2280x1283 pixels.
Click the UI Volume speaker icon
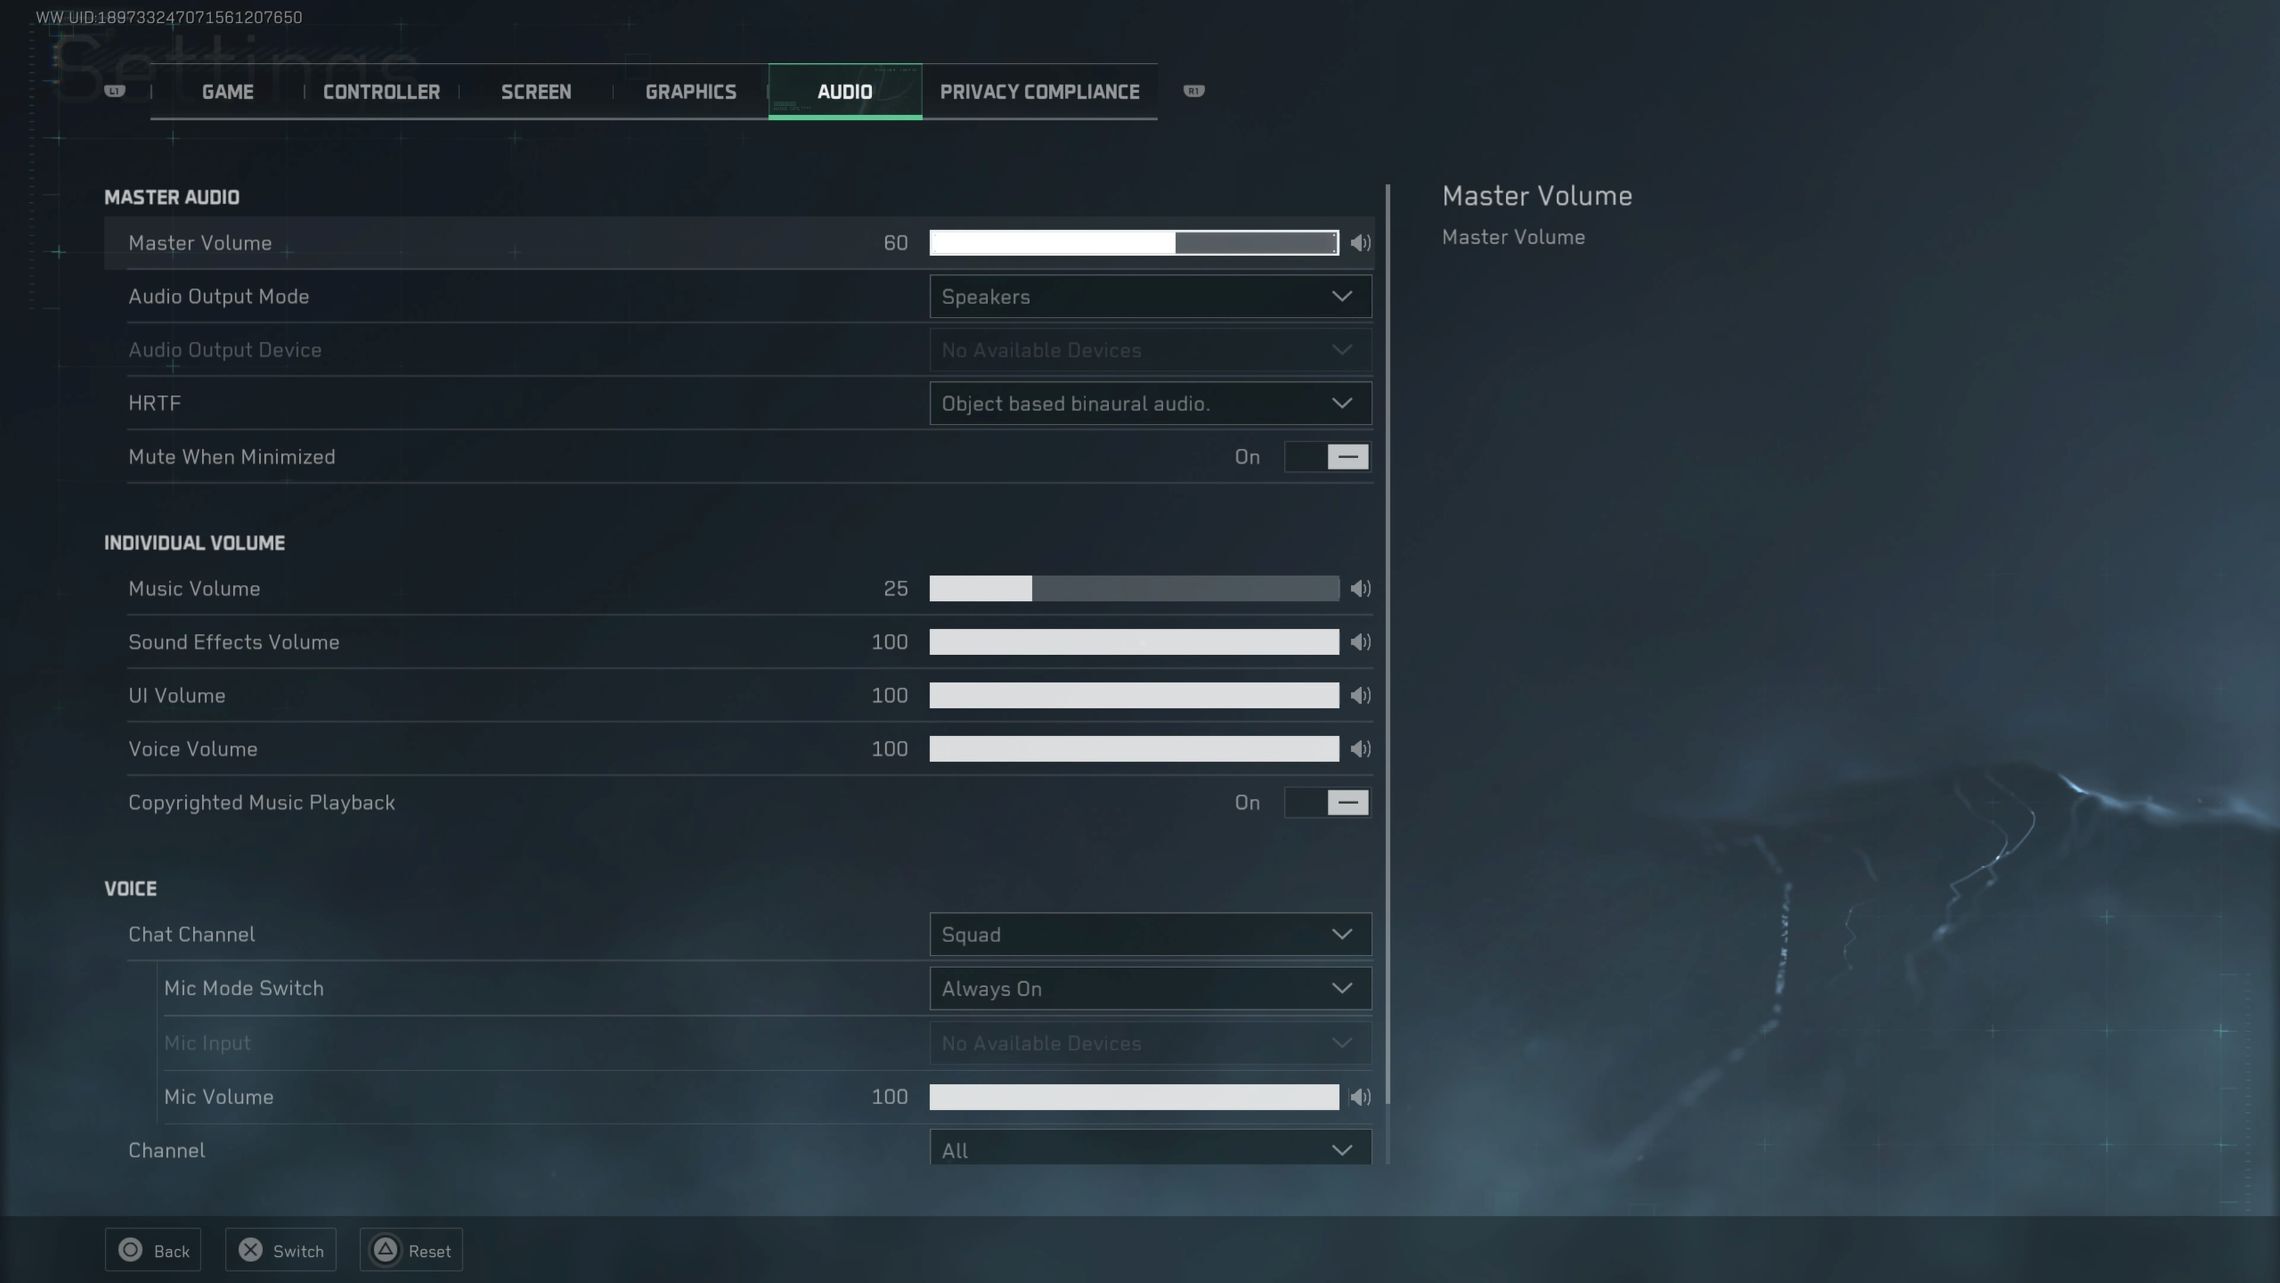click(x=1360, y=696)
